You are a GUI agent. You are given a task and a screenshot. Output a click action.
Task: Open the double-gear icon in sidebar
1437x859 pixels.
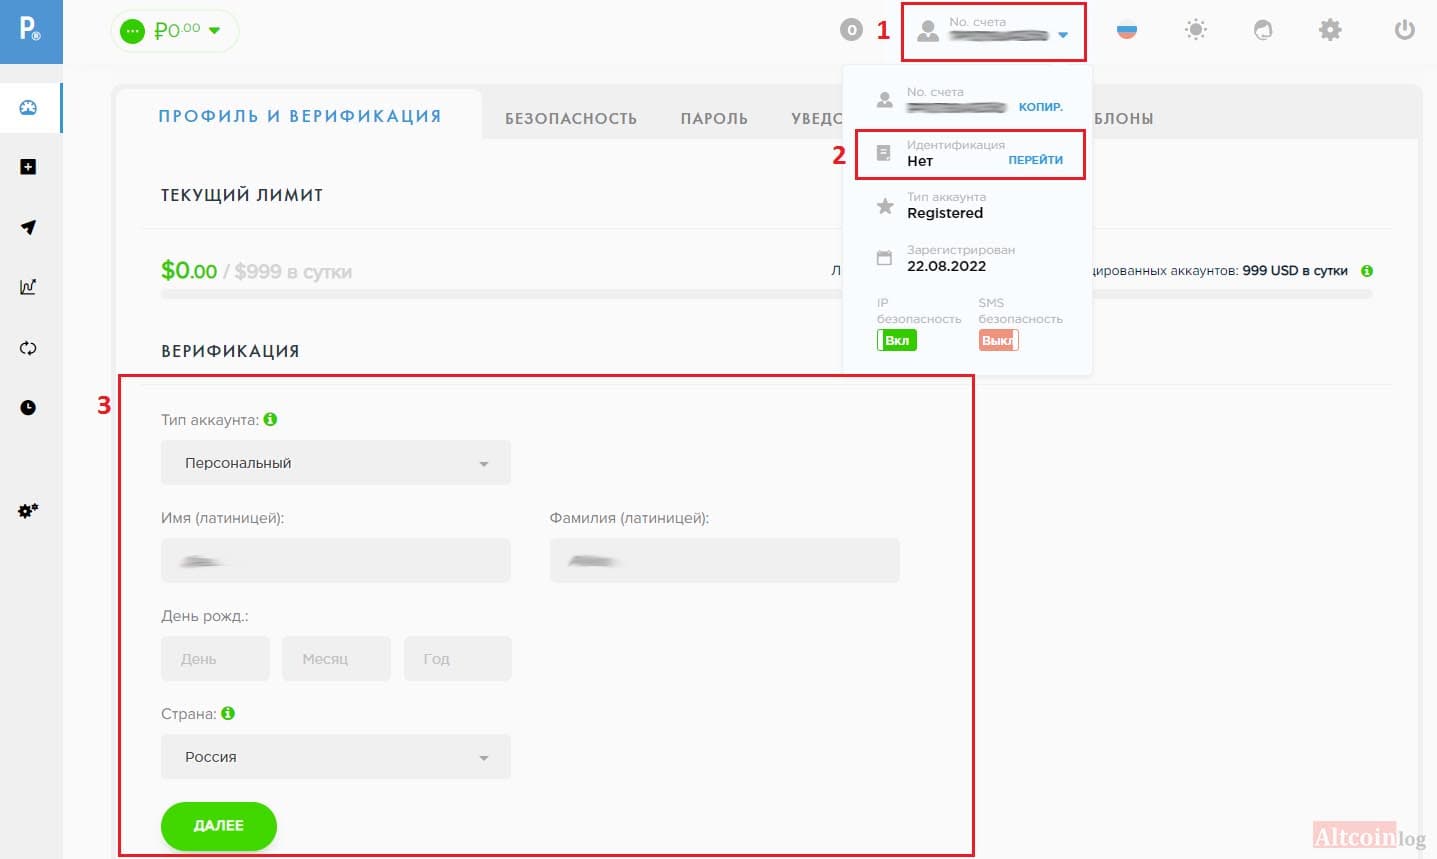pos(28,511)
